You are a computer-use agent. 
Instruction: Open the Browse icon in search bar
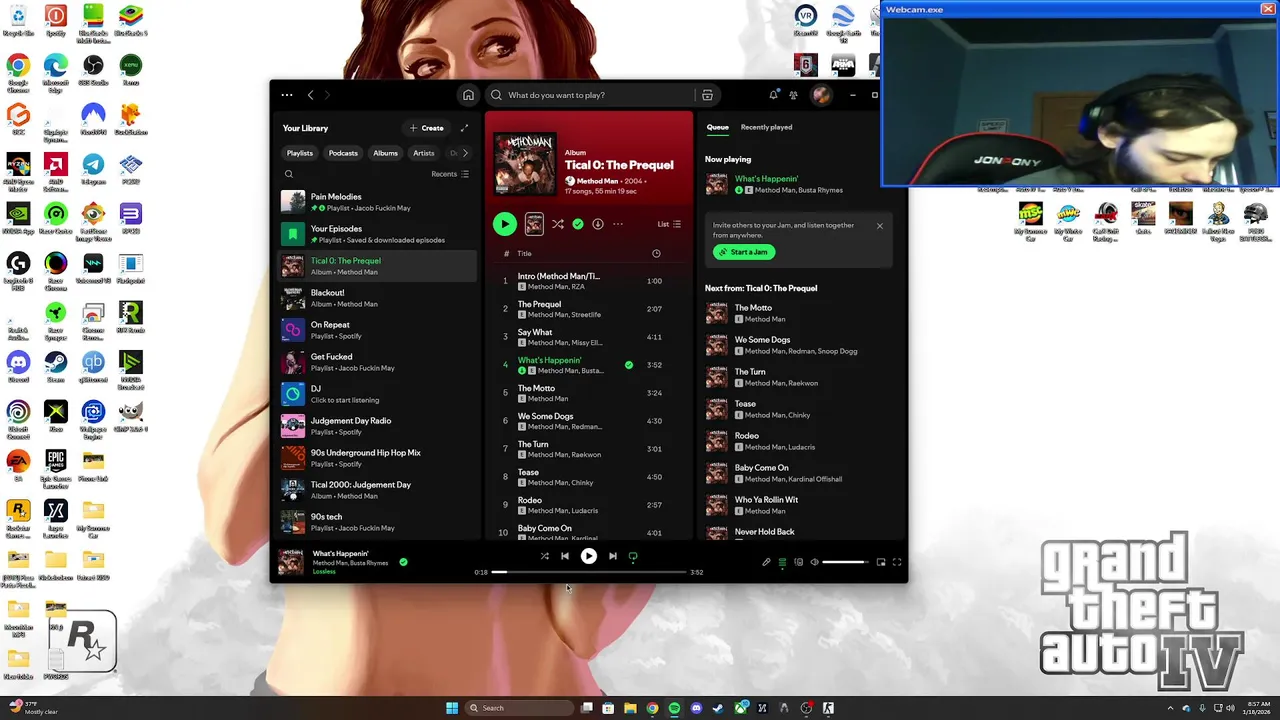click(707, 95)
